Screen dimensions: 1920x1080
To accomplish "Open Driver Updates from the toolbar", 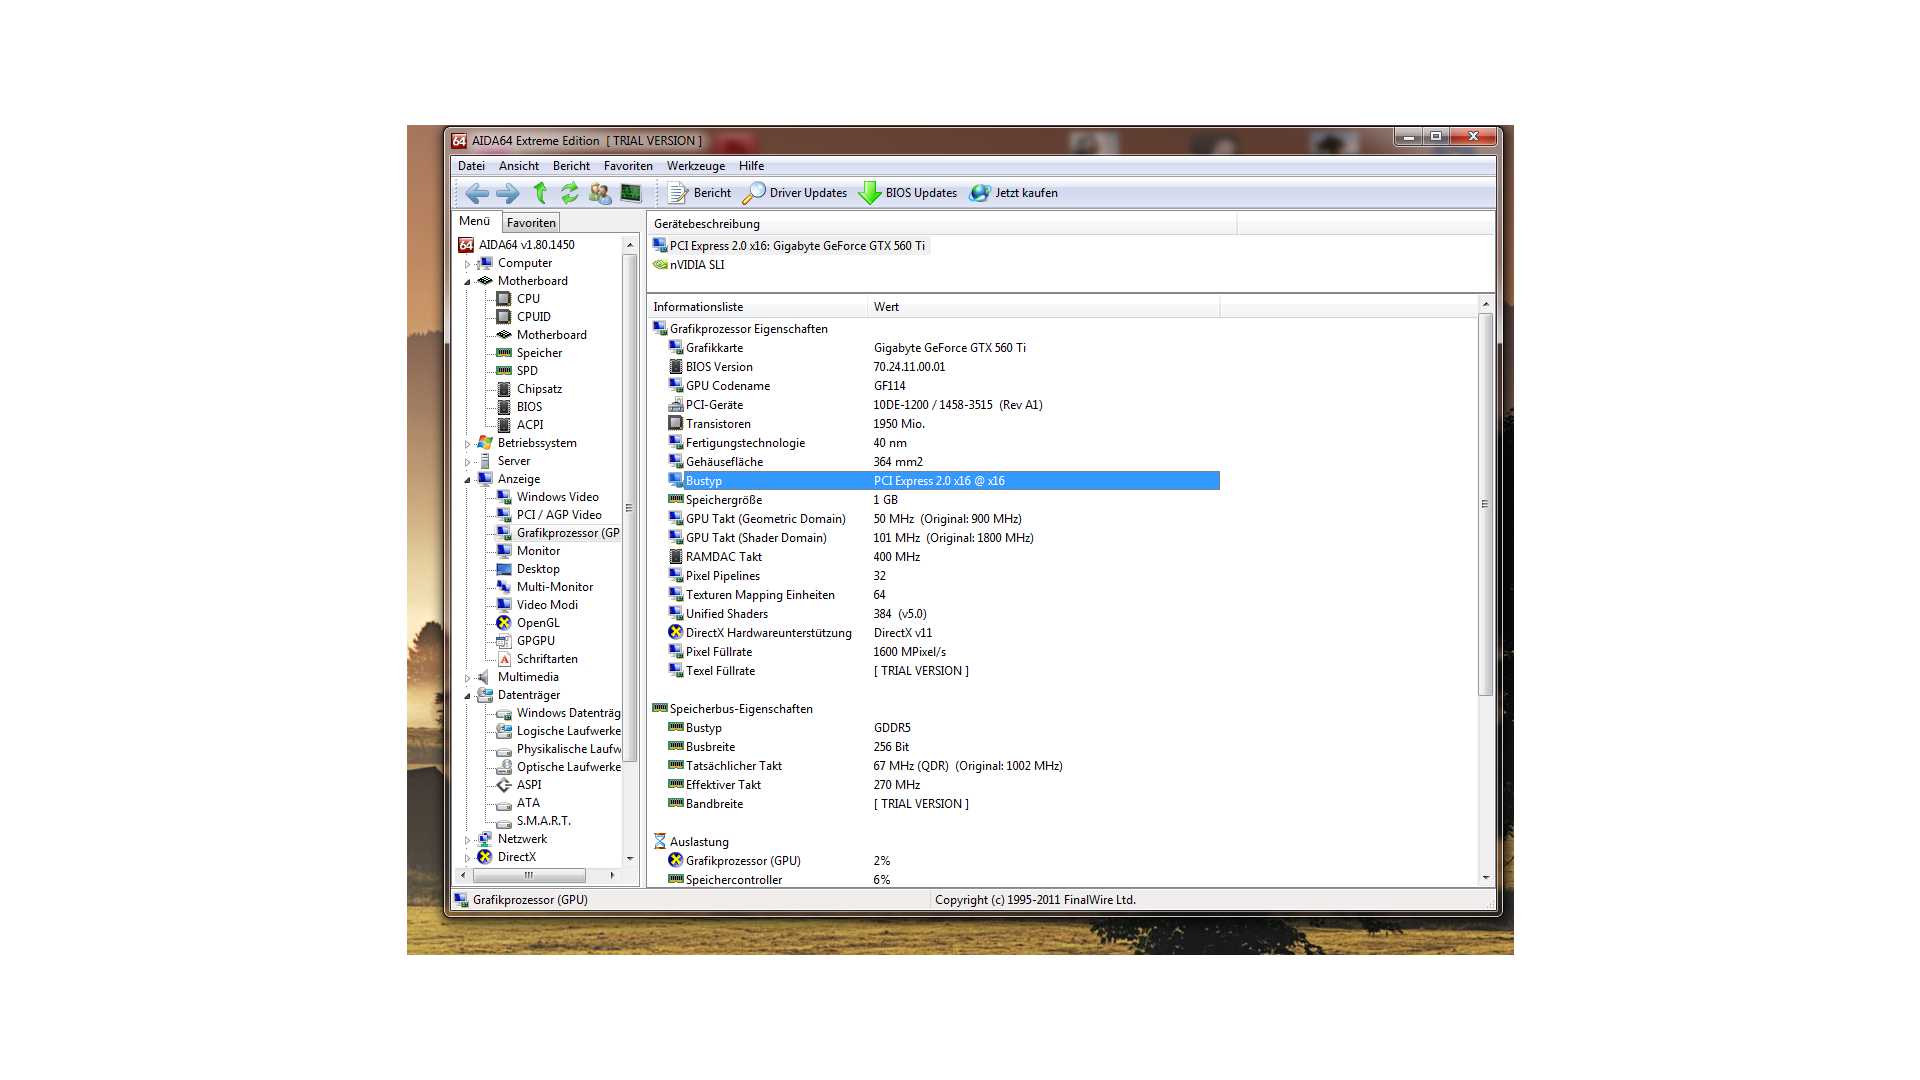I will pos(795,193).
